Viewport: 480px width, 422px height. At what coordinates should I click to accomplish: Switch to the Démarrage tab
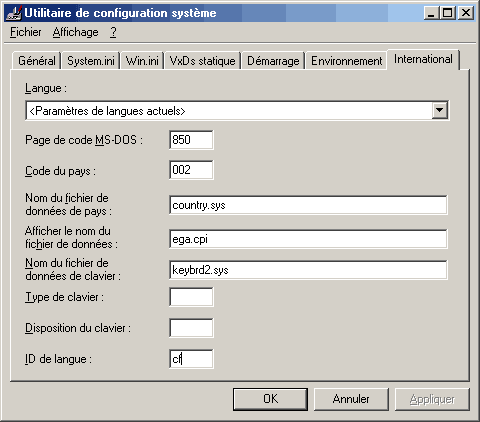tap(273, 61)
